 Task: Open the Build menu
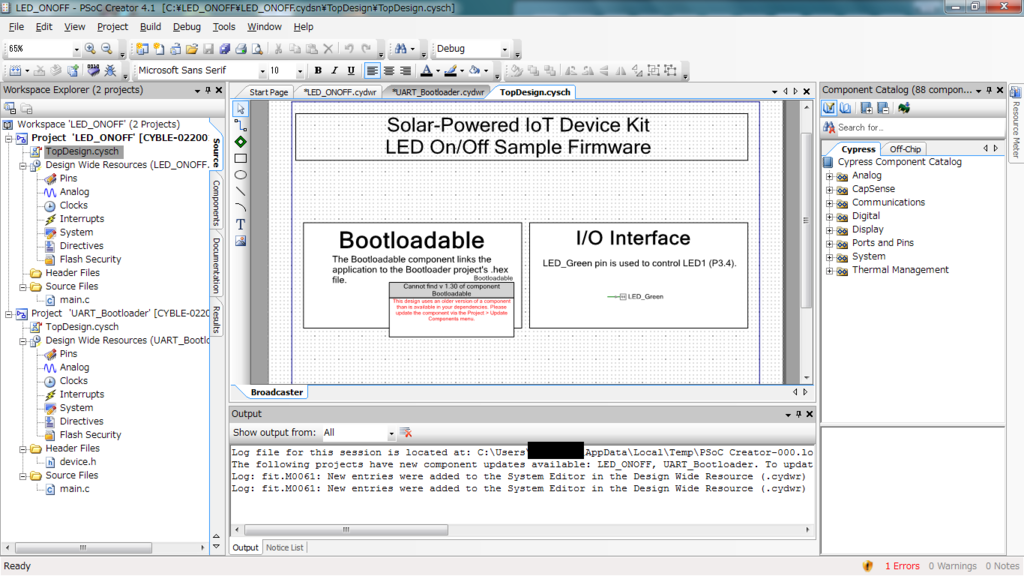[150, 27]
